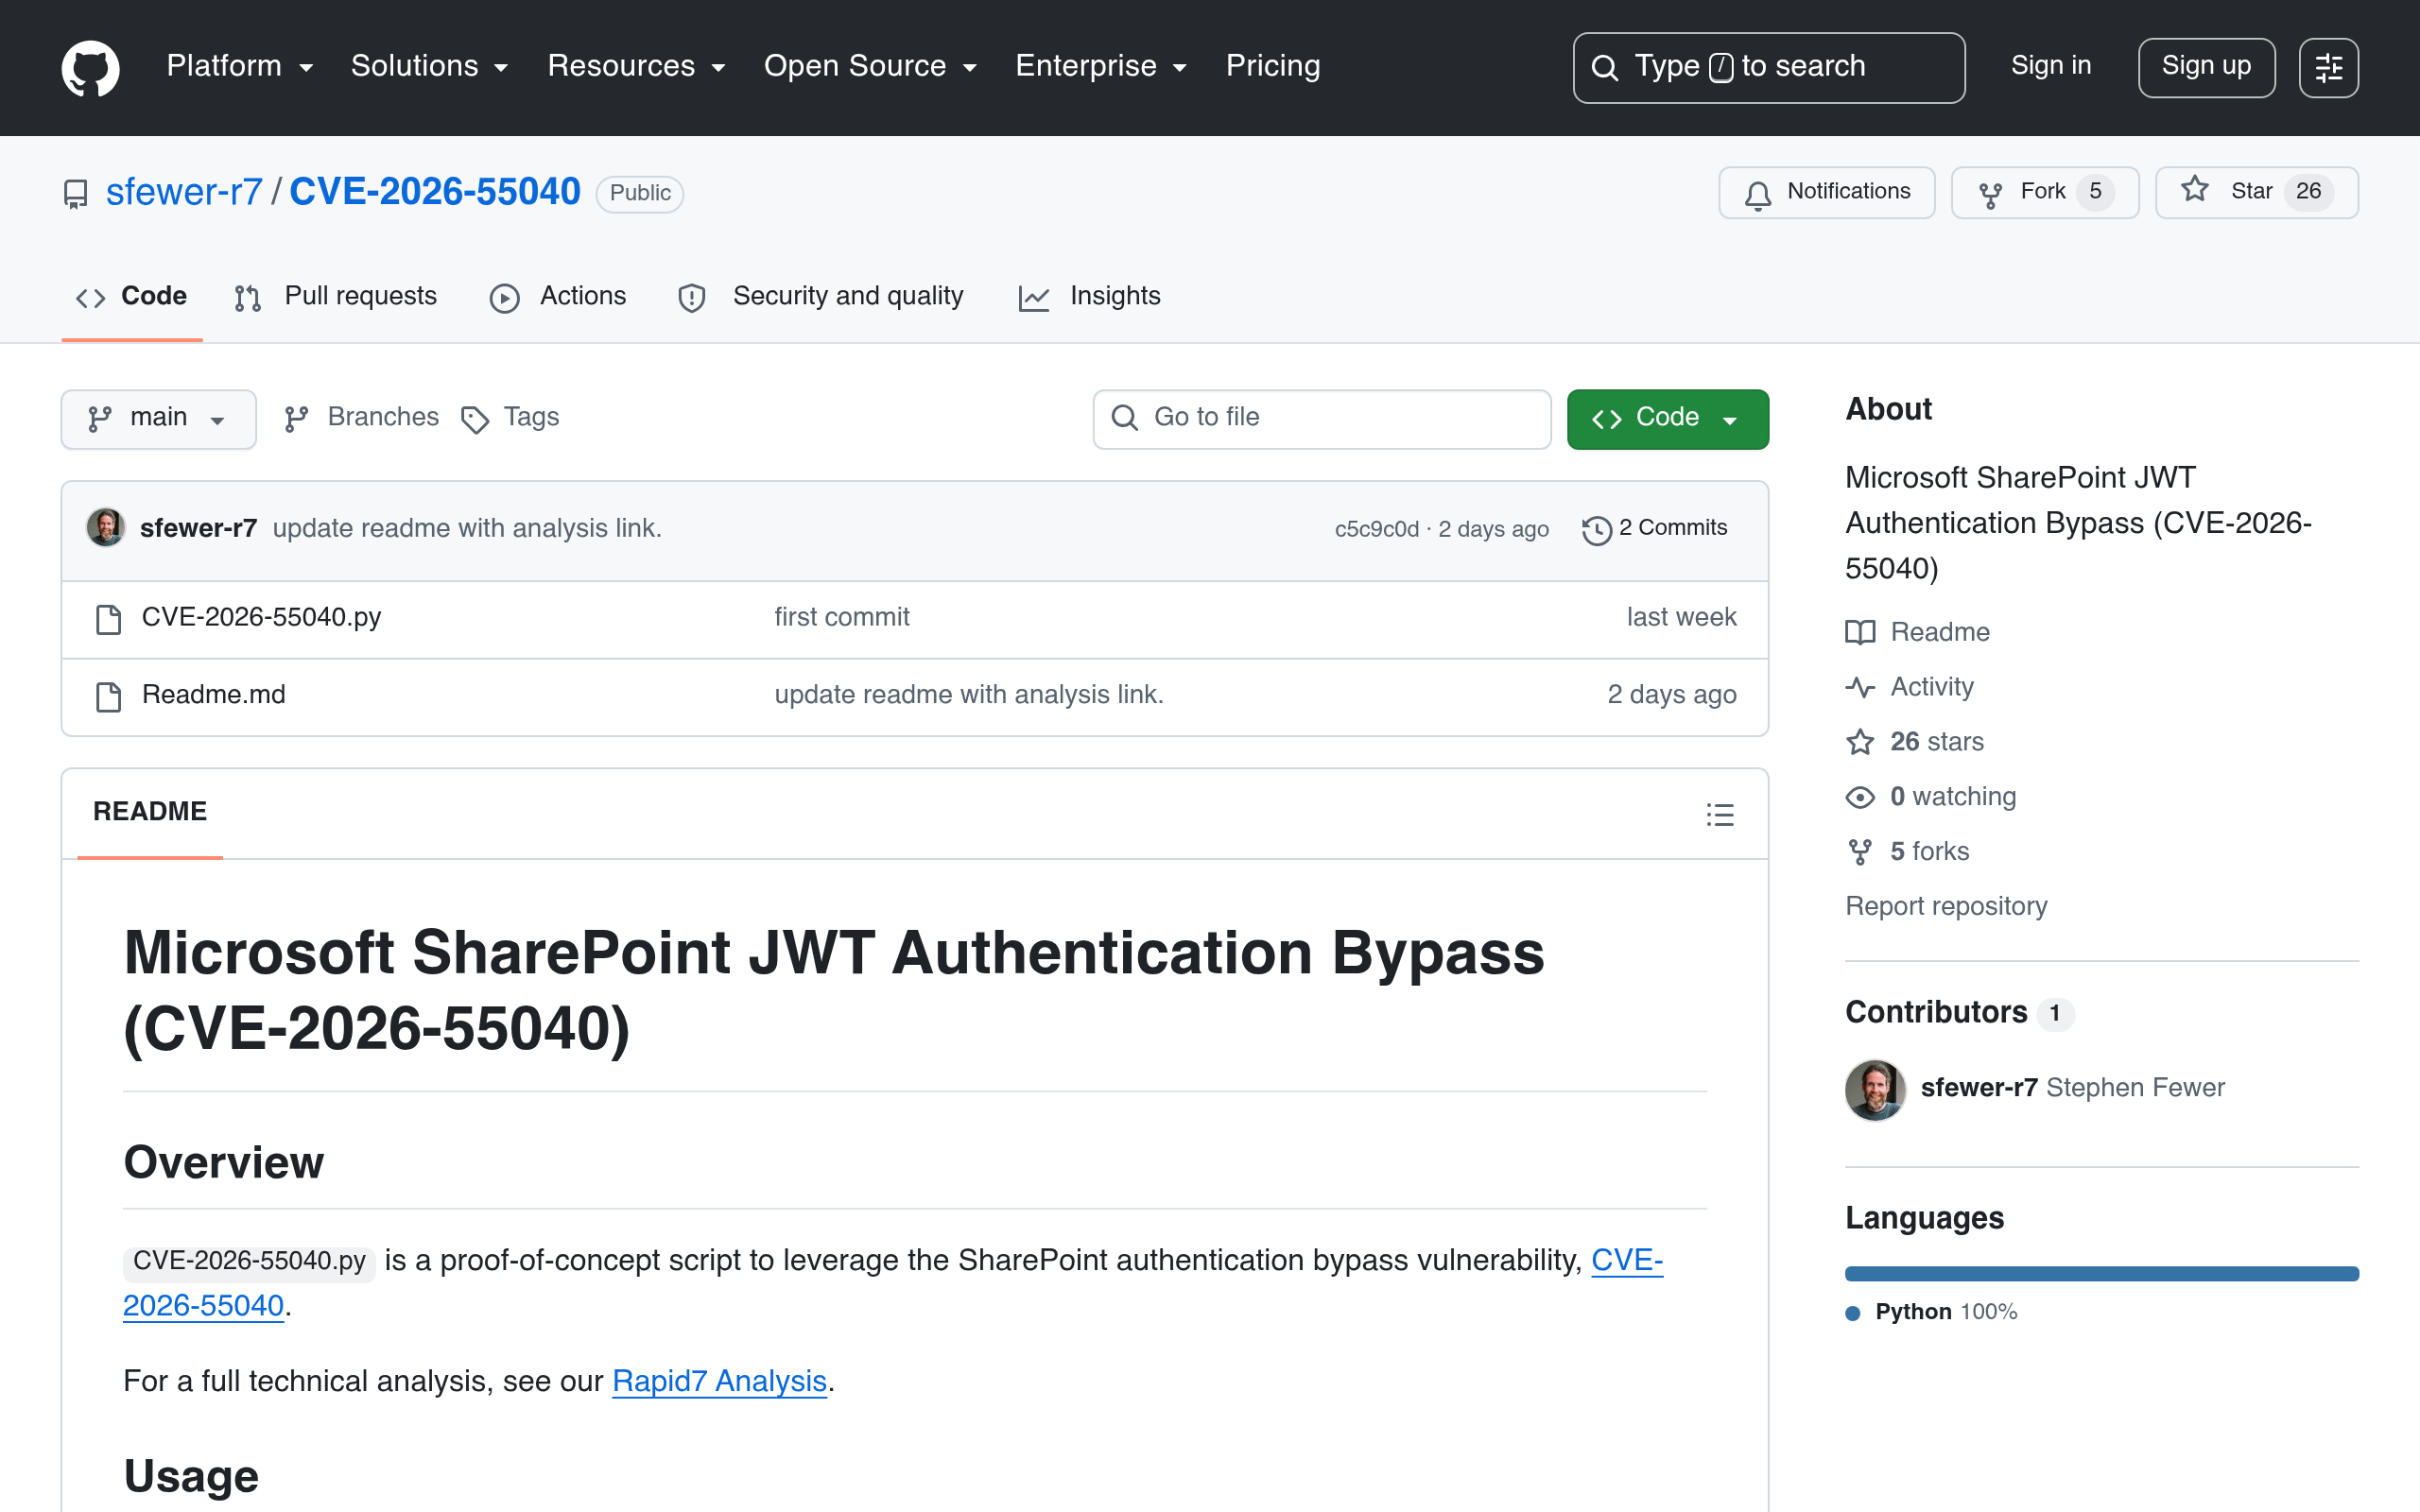Screen dimensions: 2420x1512
Task: Click the fork icon beside 5 forks
Action: [1860, 852]
